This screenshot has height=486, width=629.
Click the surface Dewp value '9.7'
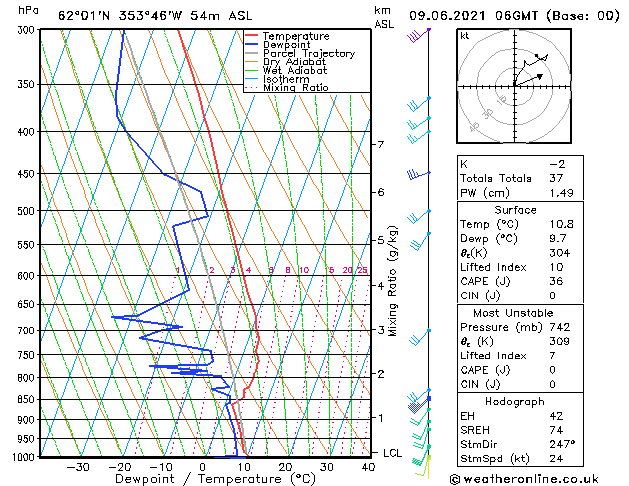[558, 239]
